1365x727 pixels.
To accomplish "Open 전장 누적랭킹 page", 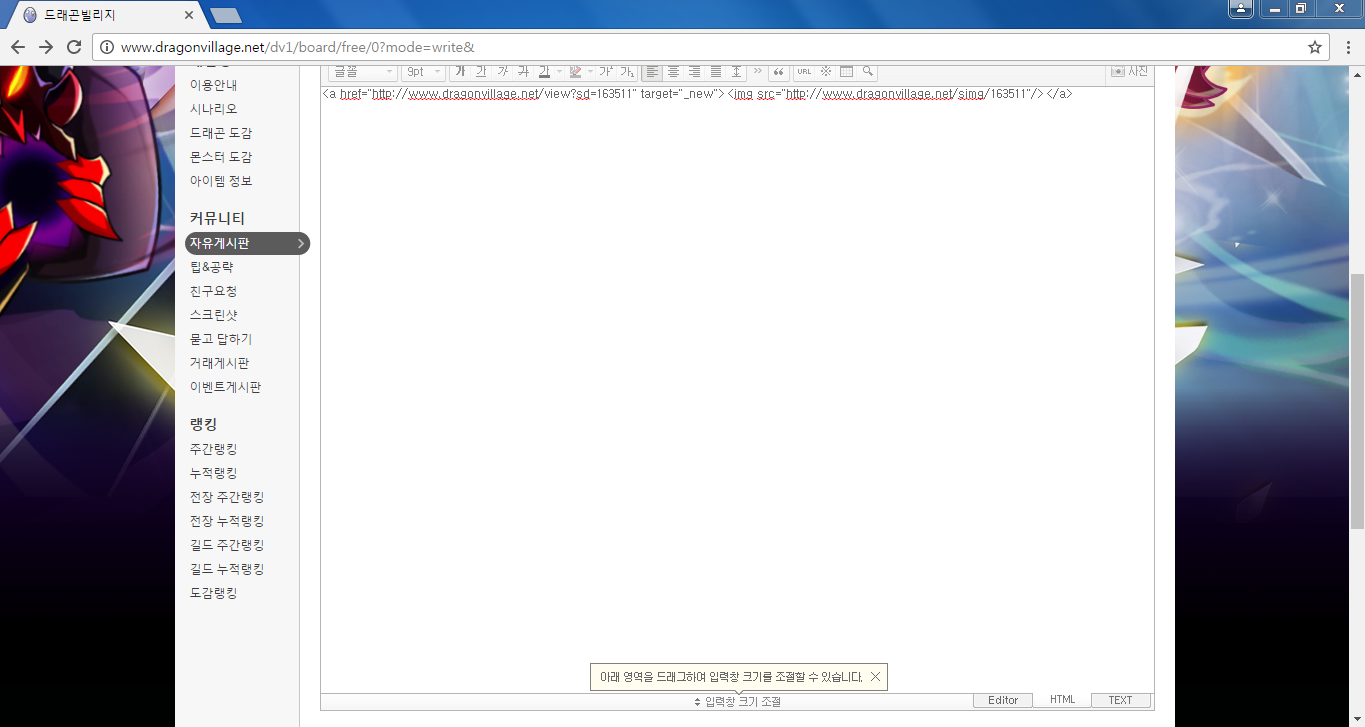I will pos(227,521).
